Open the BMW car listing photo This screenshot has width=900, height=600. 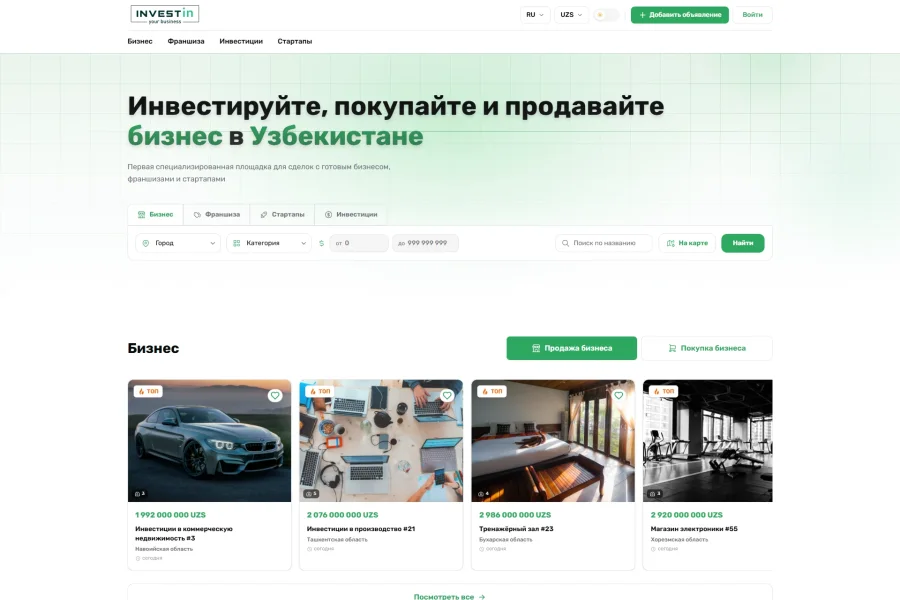coord(210,440)
